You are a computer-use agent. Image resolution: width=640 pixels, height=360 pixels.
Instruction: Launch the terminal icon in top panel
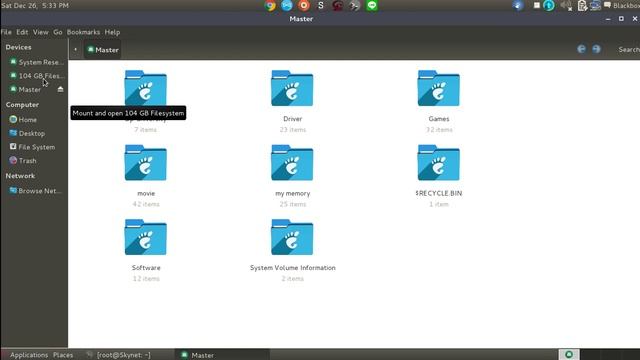point(354,6)
